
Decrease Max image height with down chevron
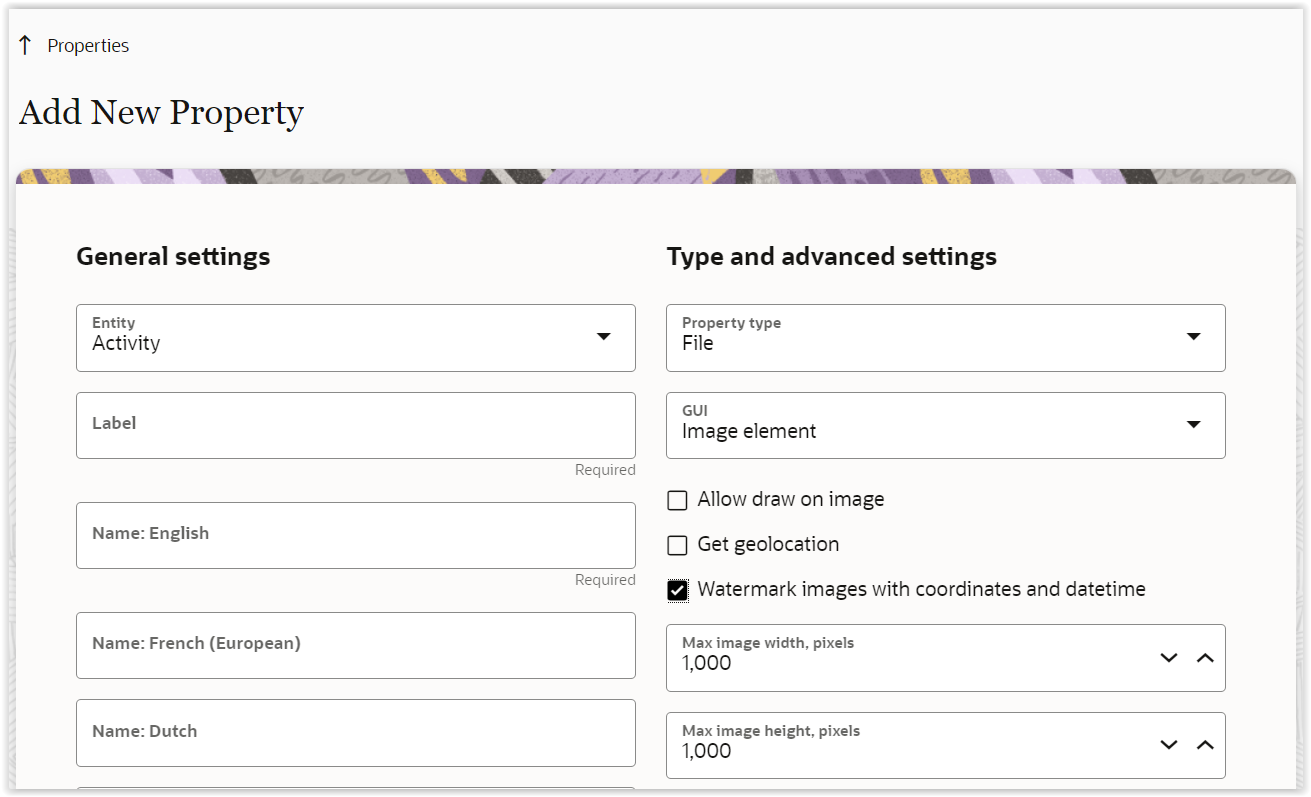pos(1169,745)
